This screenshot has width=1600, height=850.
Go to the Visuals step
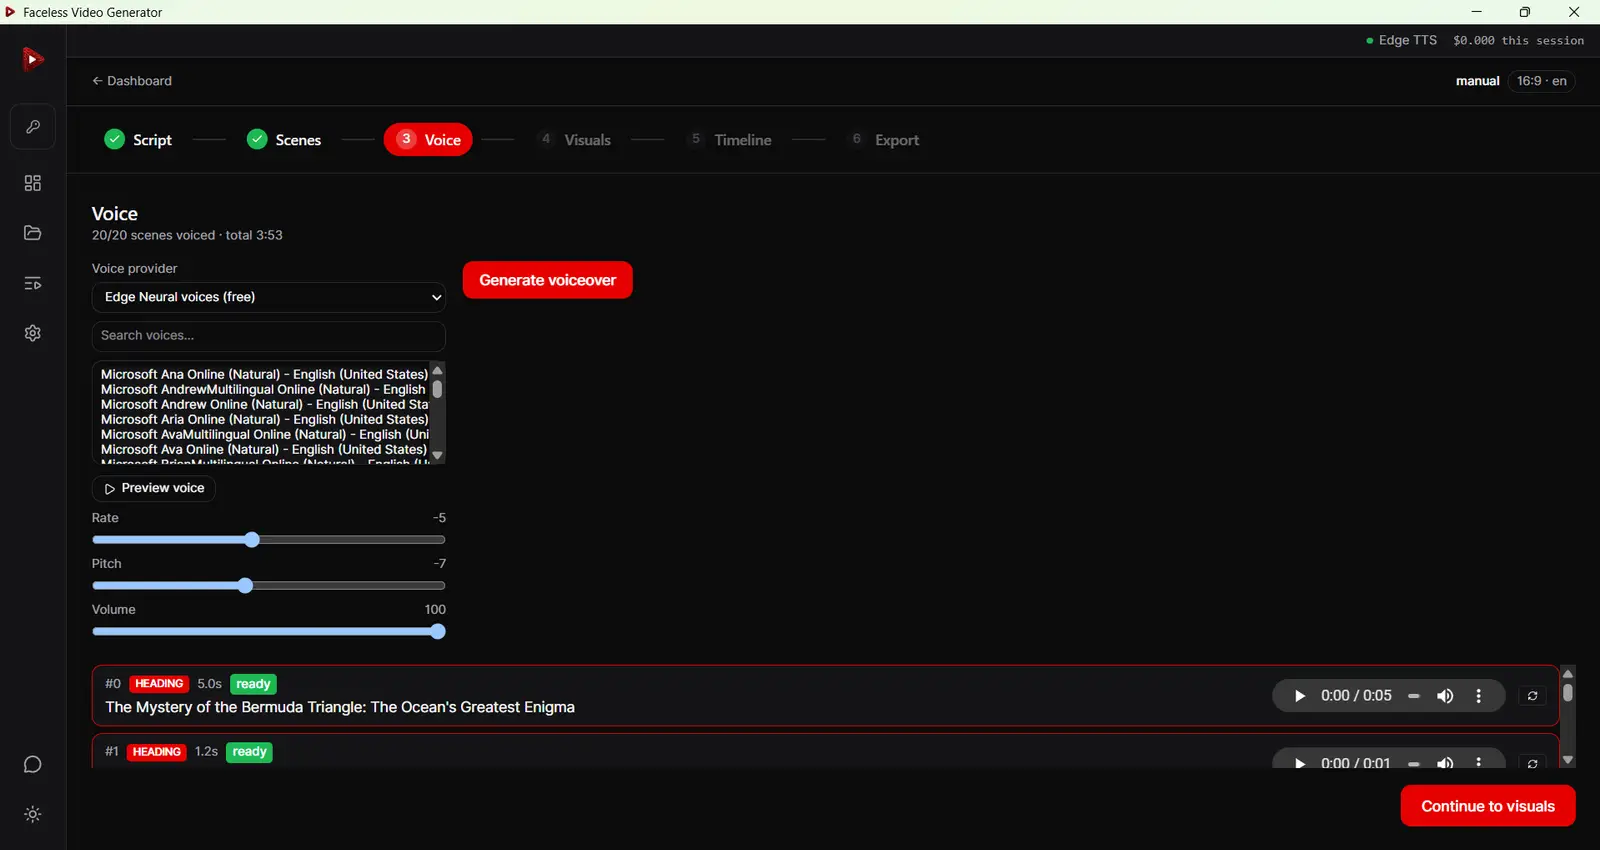574,140
